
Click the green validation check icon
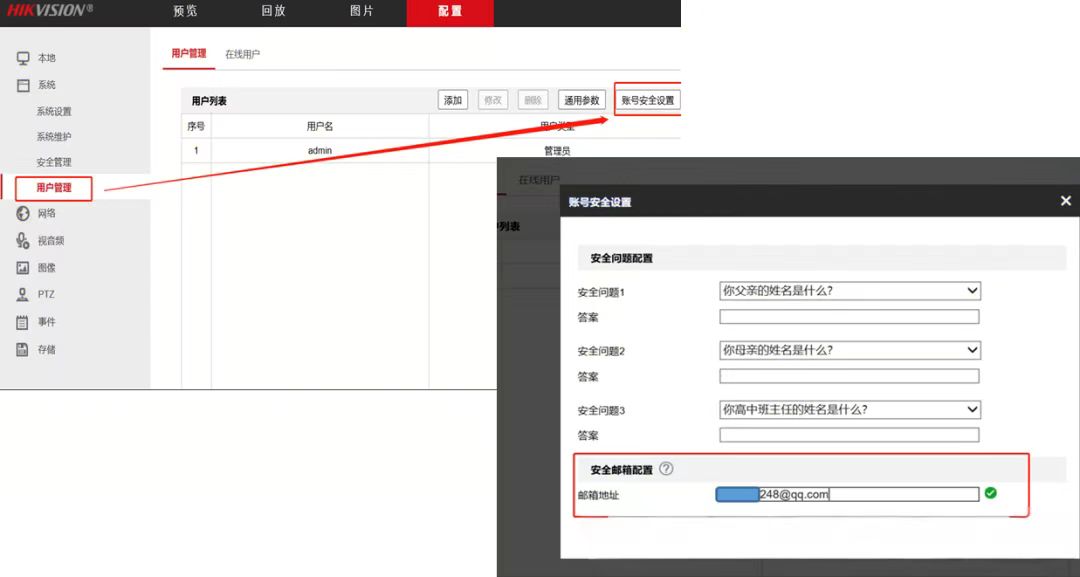click(x=990, y=493)
